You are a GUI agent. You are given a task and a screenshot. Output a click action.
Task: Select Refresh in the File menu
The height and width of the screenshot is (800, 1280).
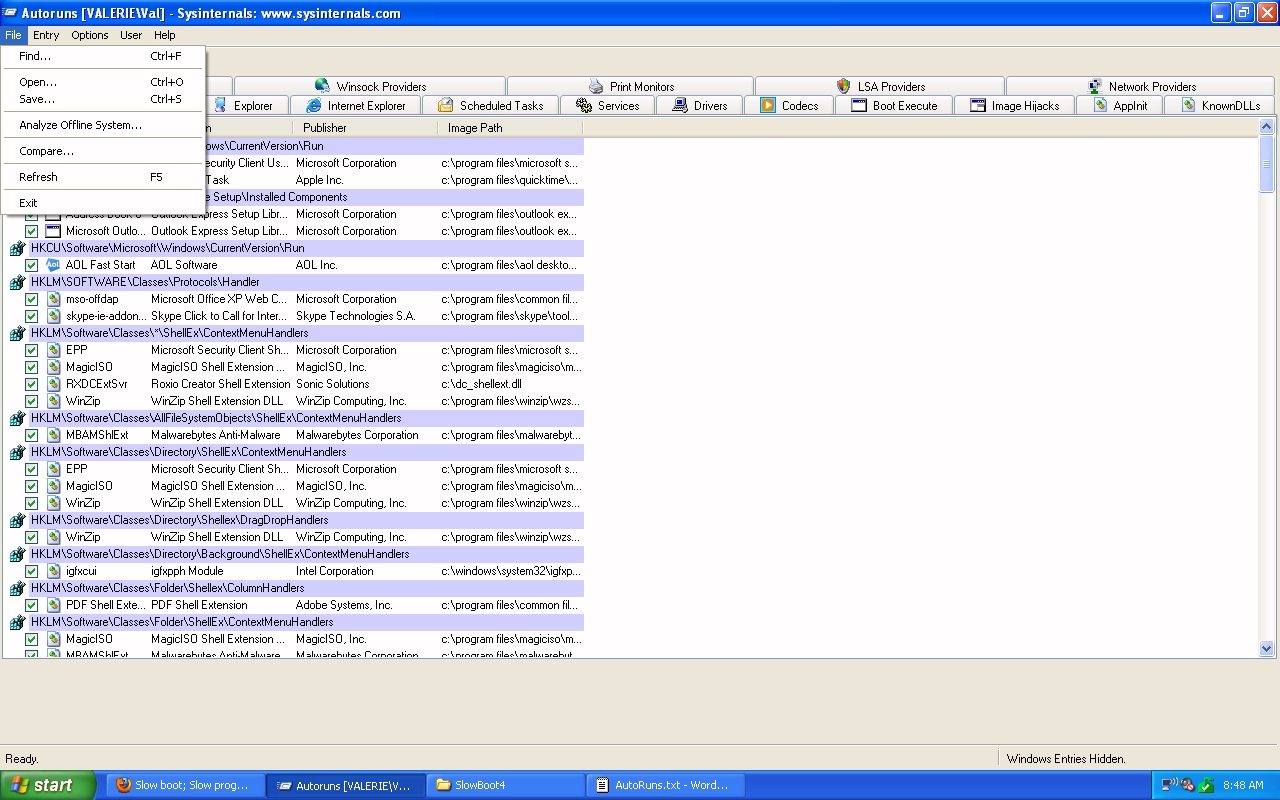pyautogui.click(x=104, y=177)
